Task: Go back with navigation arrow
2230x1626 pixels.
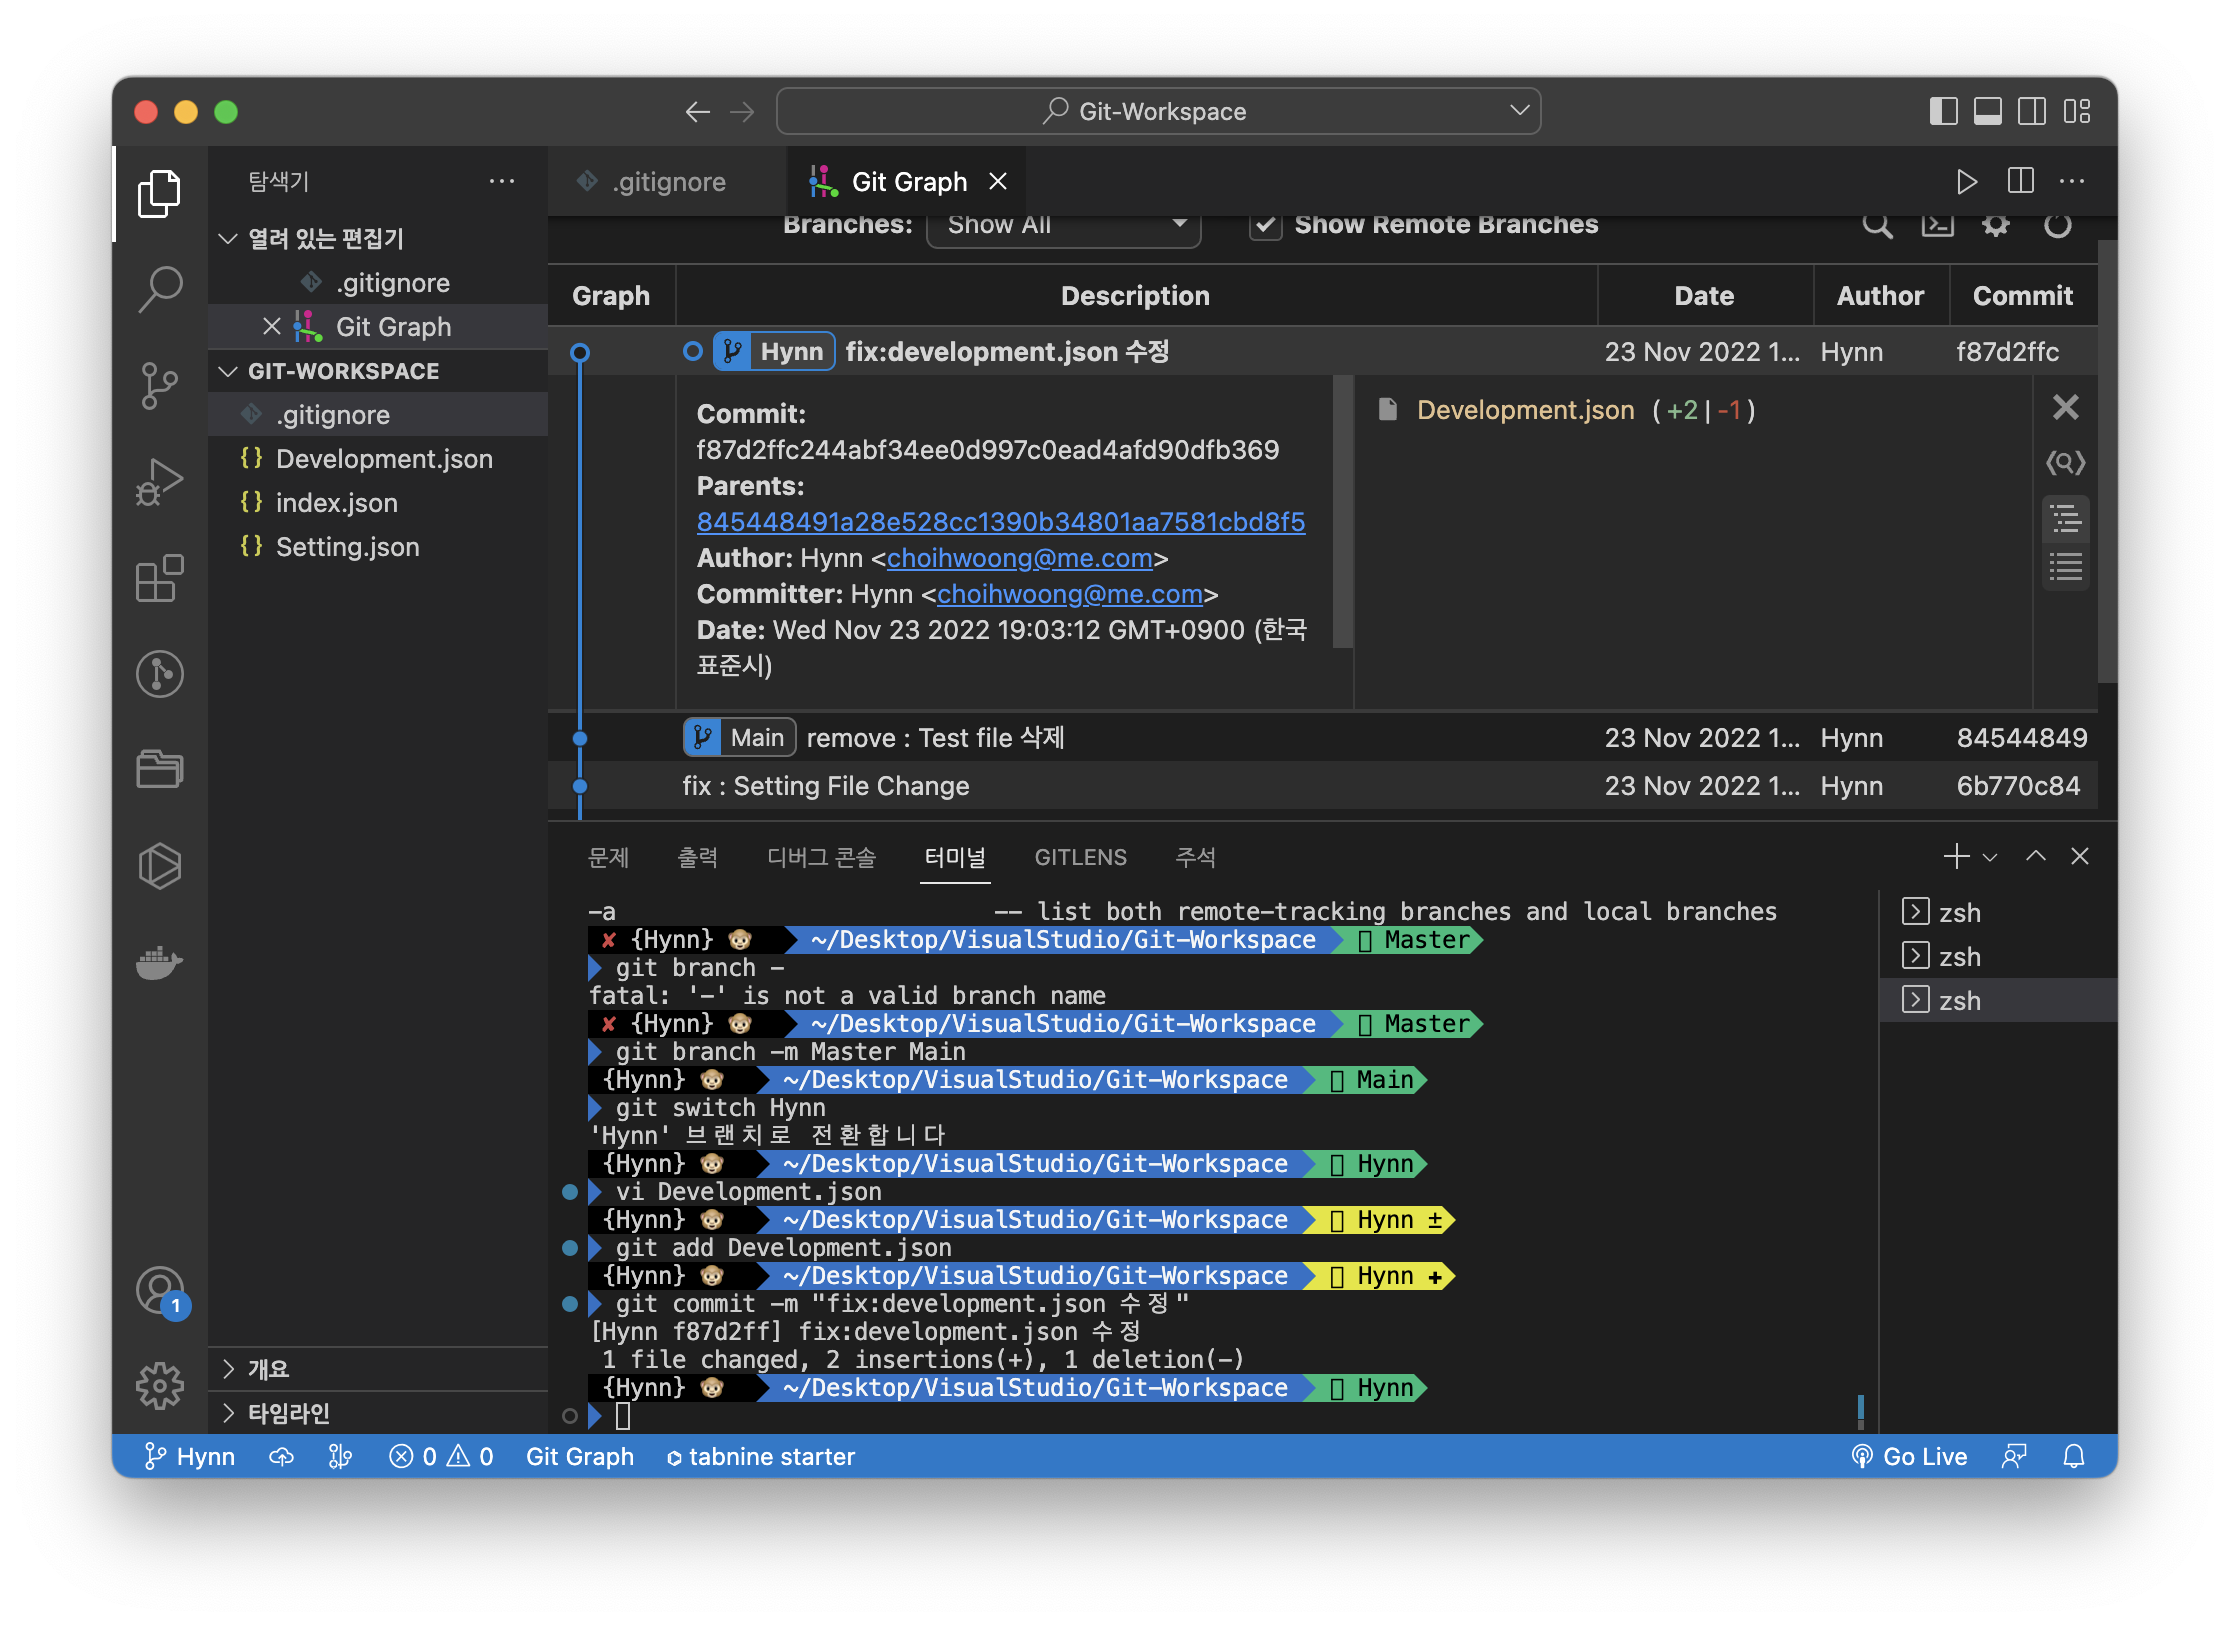Action: point(698,112)
